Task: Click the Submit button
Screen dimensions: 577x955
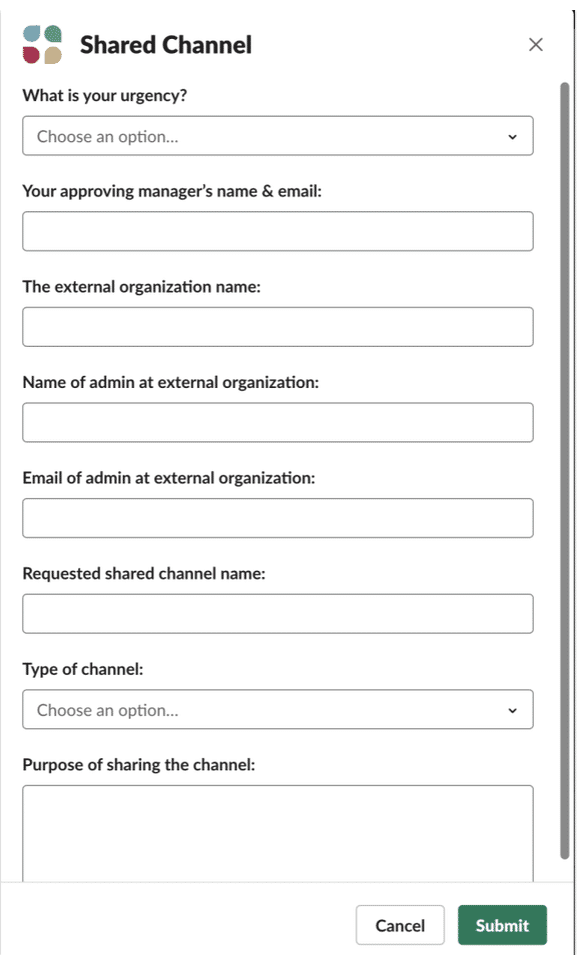Action: point(502,925)
